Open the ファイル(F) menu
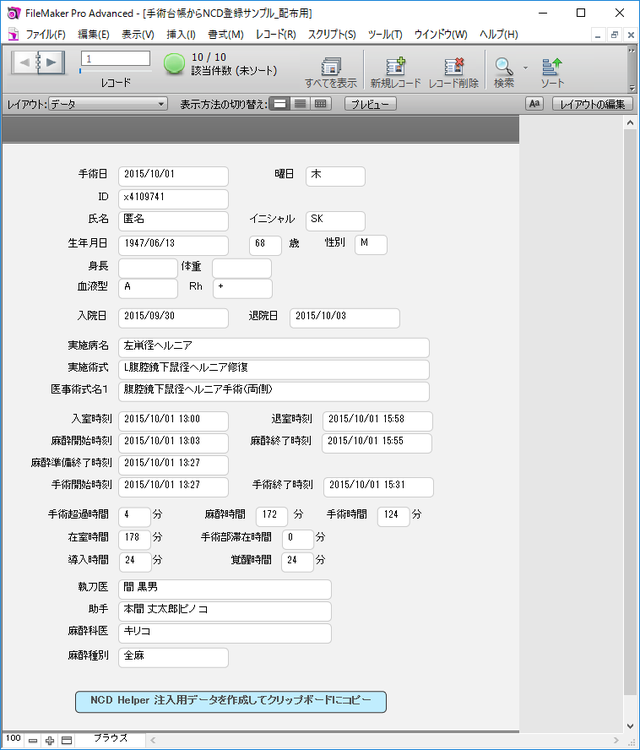 point(45,34)
